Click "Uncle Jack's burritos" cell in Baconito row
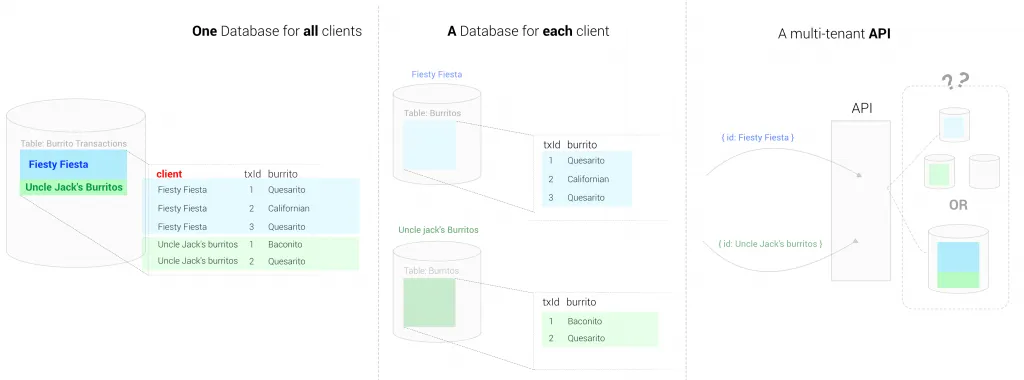 (x=197, y=244)
